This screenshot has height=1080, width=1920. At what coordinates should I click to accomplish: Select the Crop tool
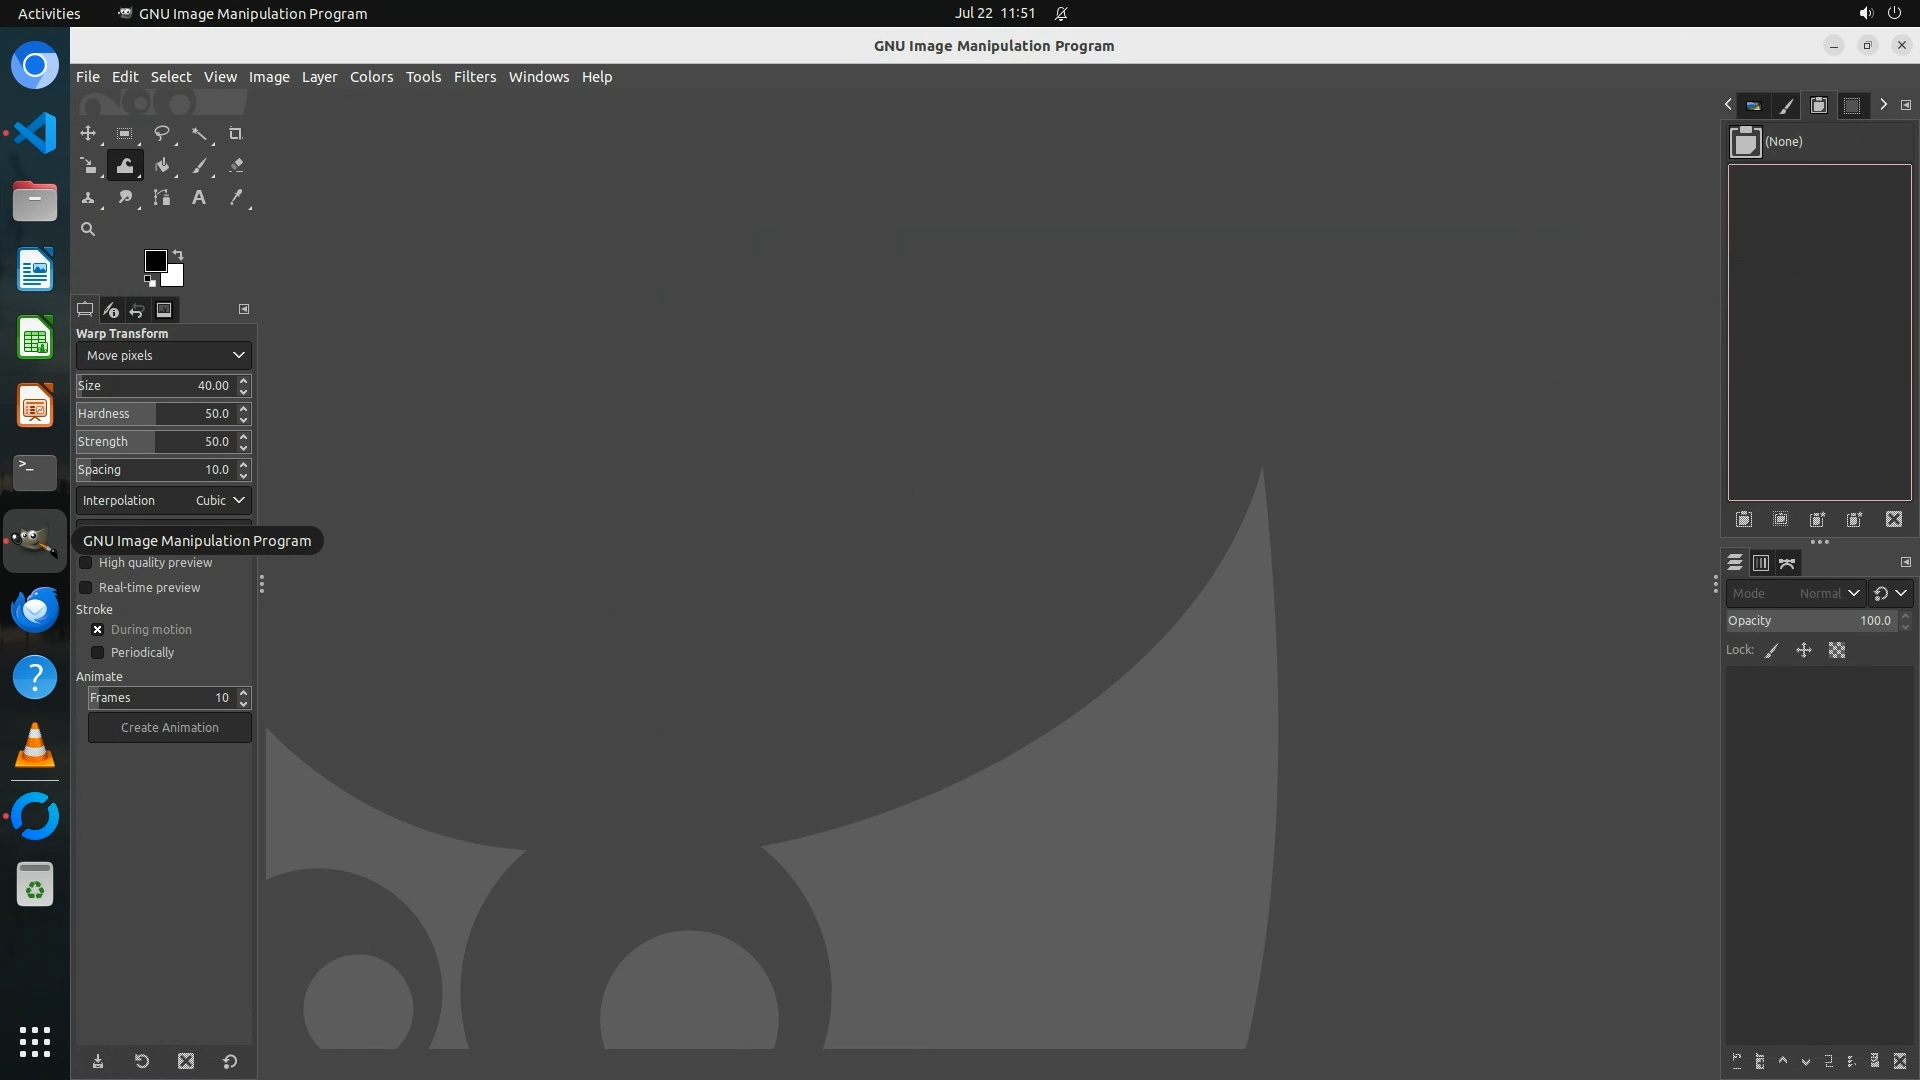pyautogui.click(x=236, y=133)
